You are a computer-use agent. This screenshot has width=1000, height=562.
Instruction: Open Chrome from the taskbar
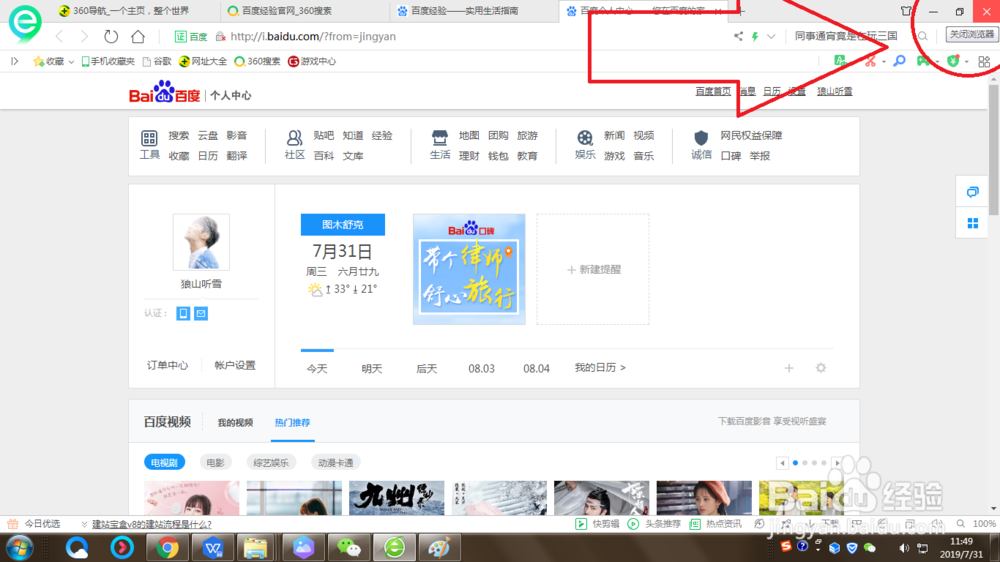tap(167, 548)
